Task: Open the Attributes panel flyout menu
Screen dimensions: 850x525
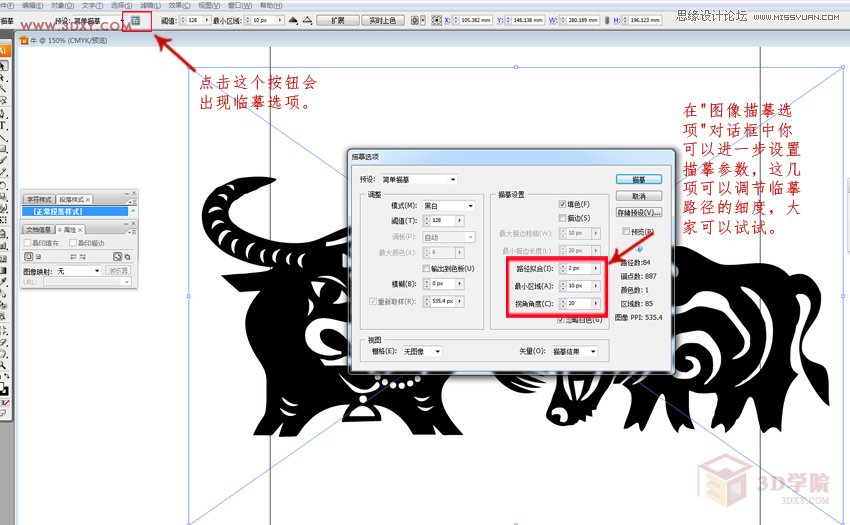Action: 132,231
